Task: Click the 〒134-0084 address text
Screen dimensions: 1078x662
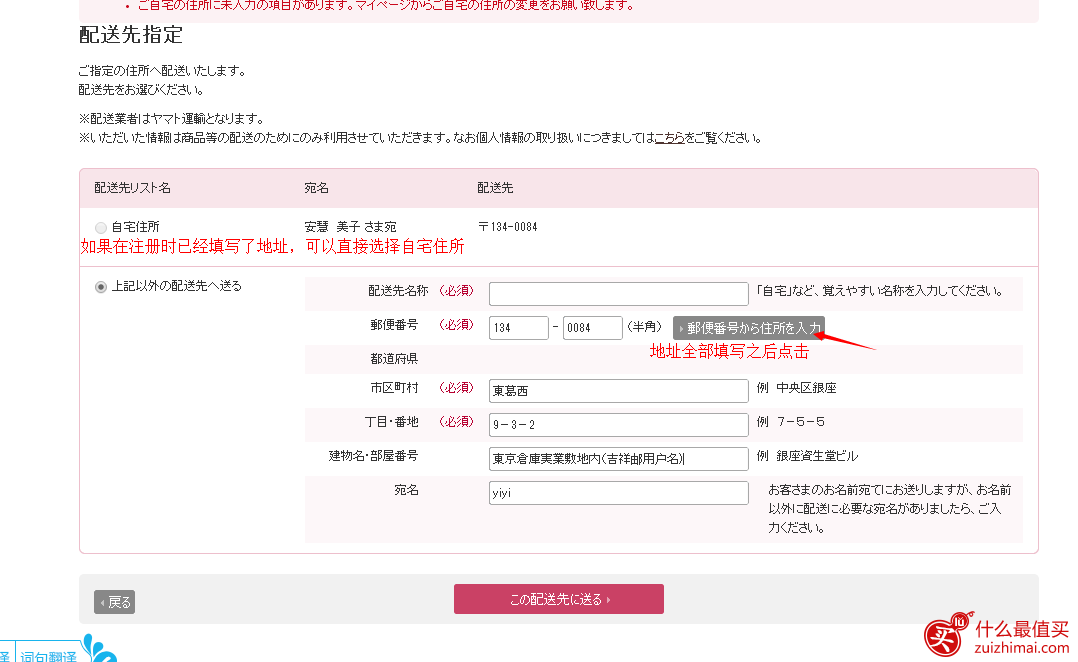Action: (507, 227)
